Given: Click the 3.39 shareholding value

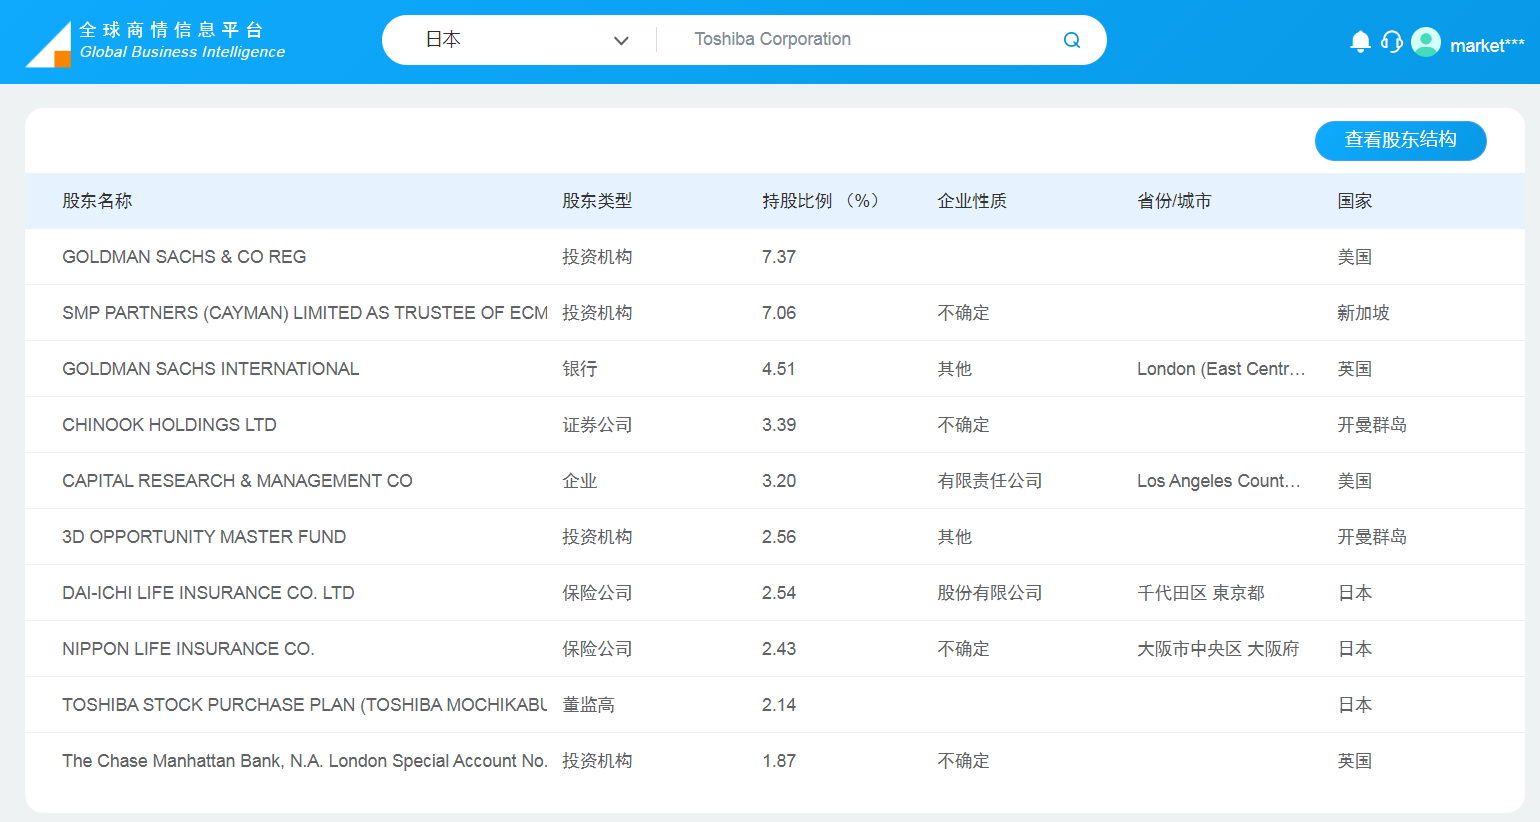Looking at the screenshot, I should coord(779,425).
